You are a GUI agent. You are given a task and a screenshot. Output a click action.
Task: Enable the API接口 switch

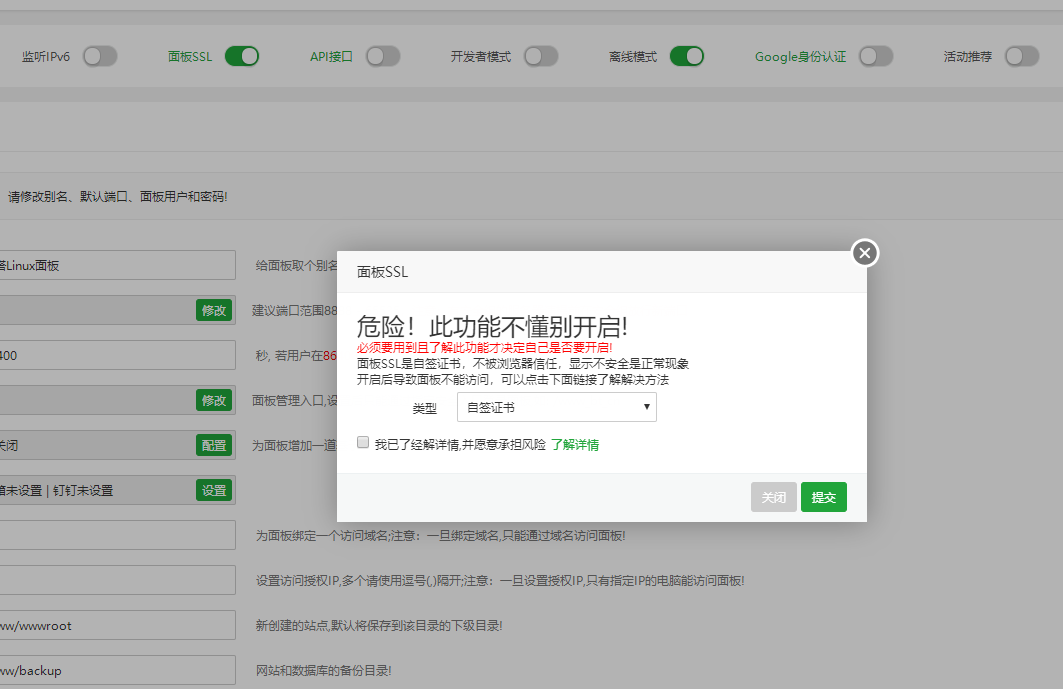(x=383, y=56)
